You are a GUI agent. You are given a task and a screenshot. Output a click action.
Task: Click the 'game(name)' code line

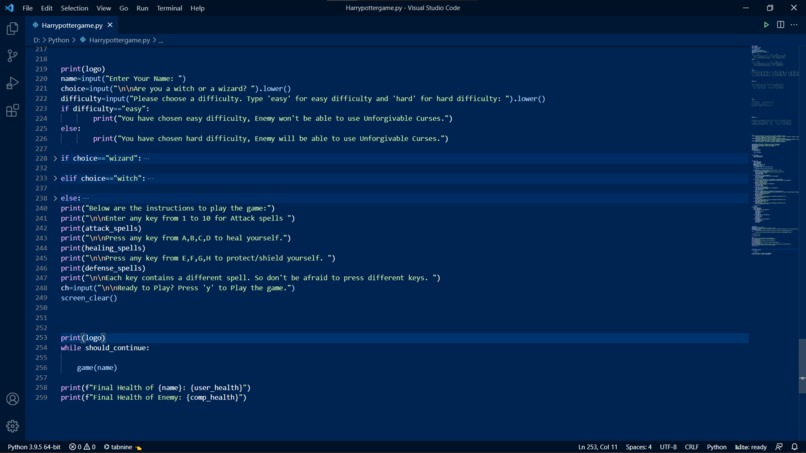click(97, 368)
